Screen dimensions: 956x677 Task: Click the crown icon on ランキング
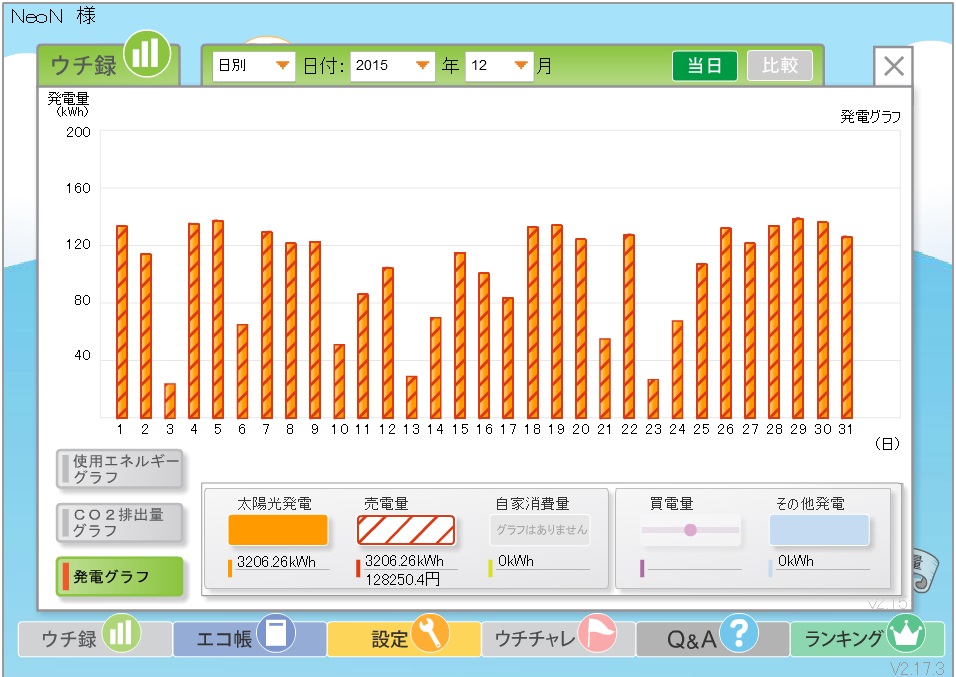point(906,633)
